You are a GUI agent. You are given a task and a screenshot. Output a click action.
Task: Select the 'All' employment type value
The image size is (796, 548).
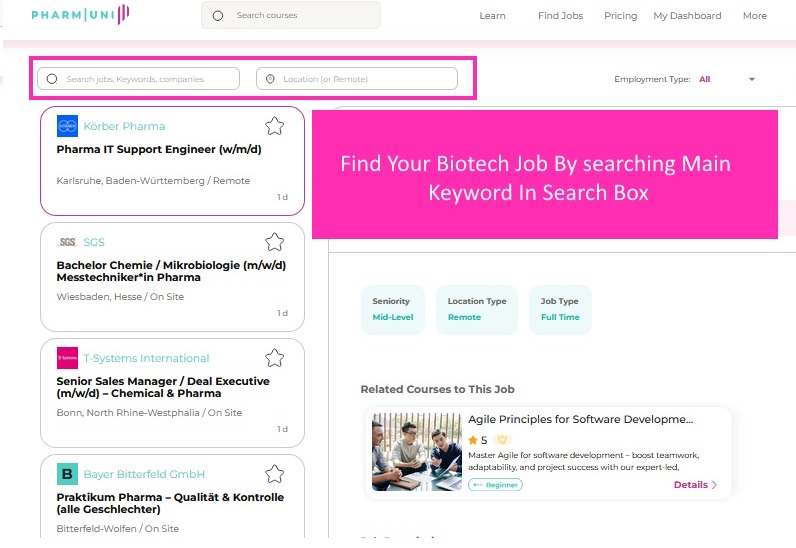pyautogui.click(x=705, y=79)
